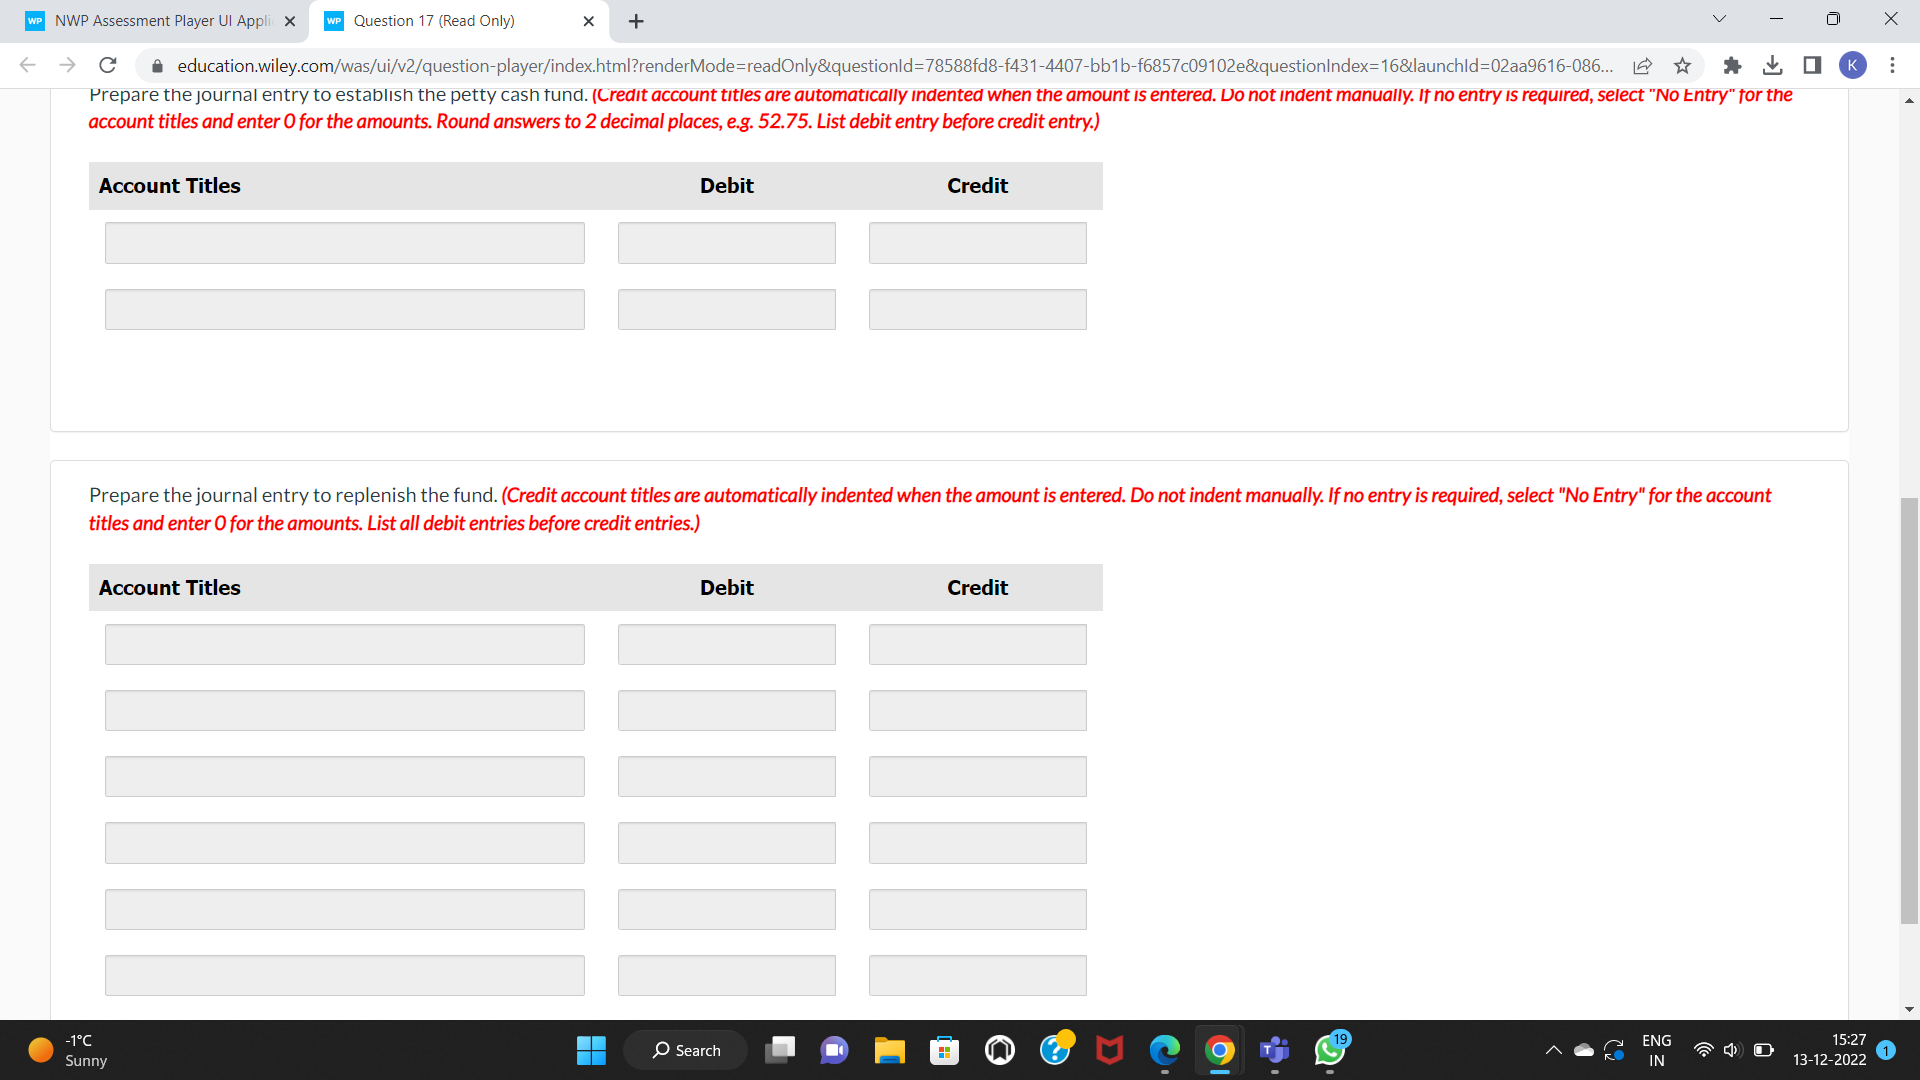
Task: Bookmark this page with the star icon
Action: coord(1682,65)
